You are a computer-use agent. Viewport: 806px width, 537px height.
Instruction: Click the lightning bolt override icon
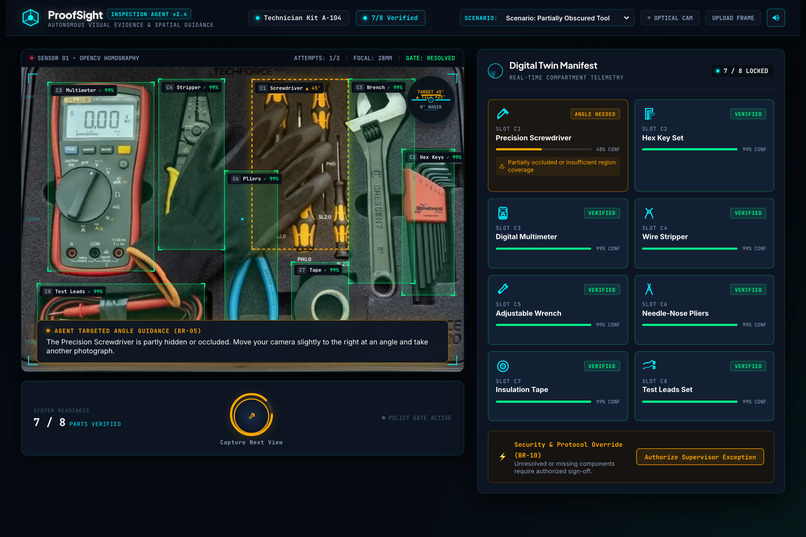pos(502,456)
